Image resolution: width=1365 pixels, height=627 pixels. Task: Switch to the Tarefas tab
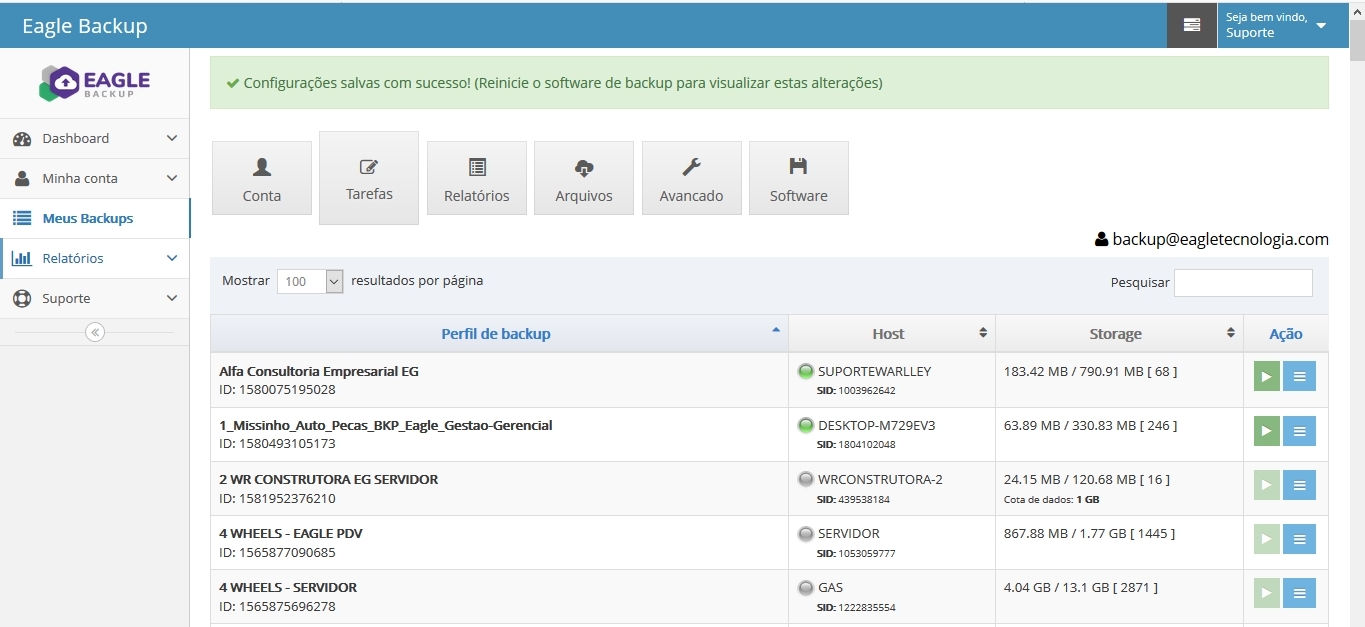click(369, 178)
